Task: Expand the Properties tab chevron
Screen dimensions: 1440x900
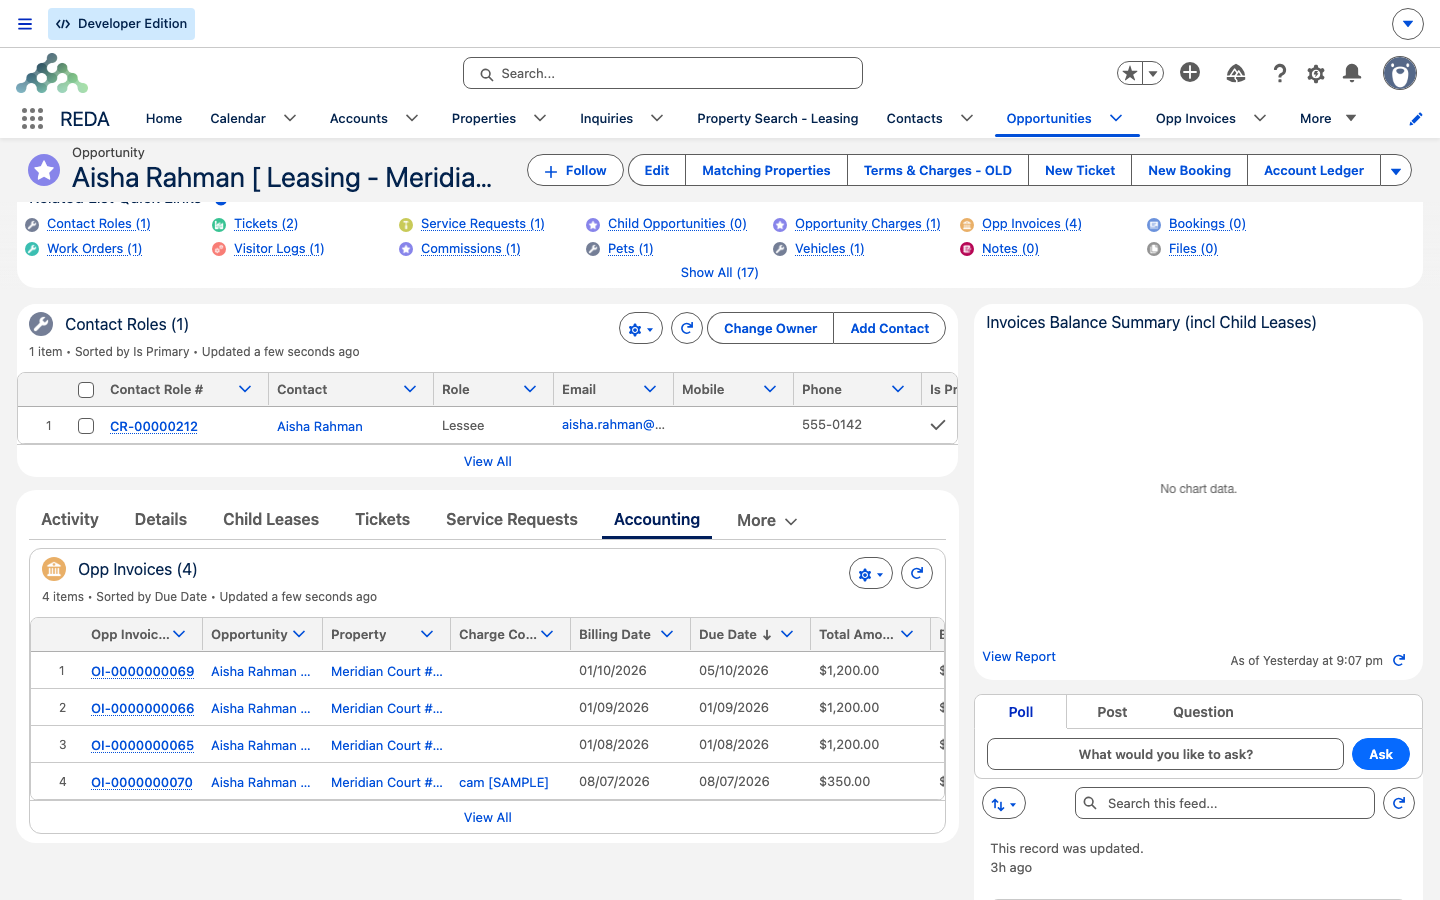Action: [x=540, y=118]
